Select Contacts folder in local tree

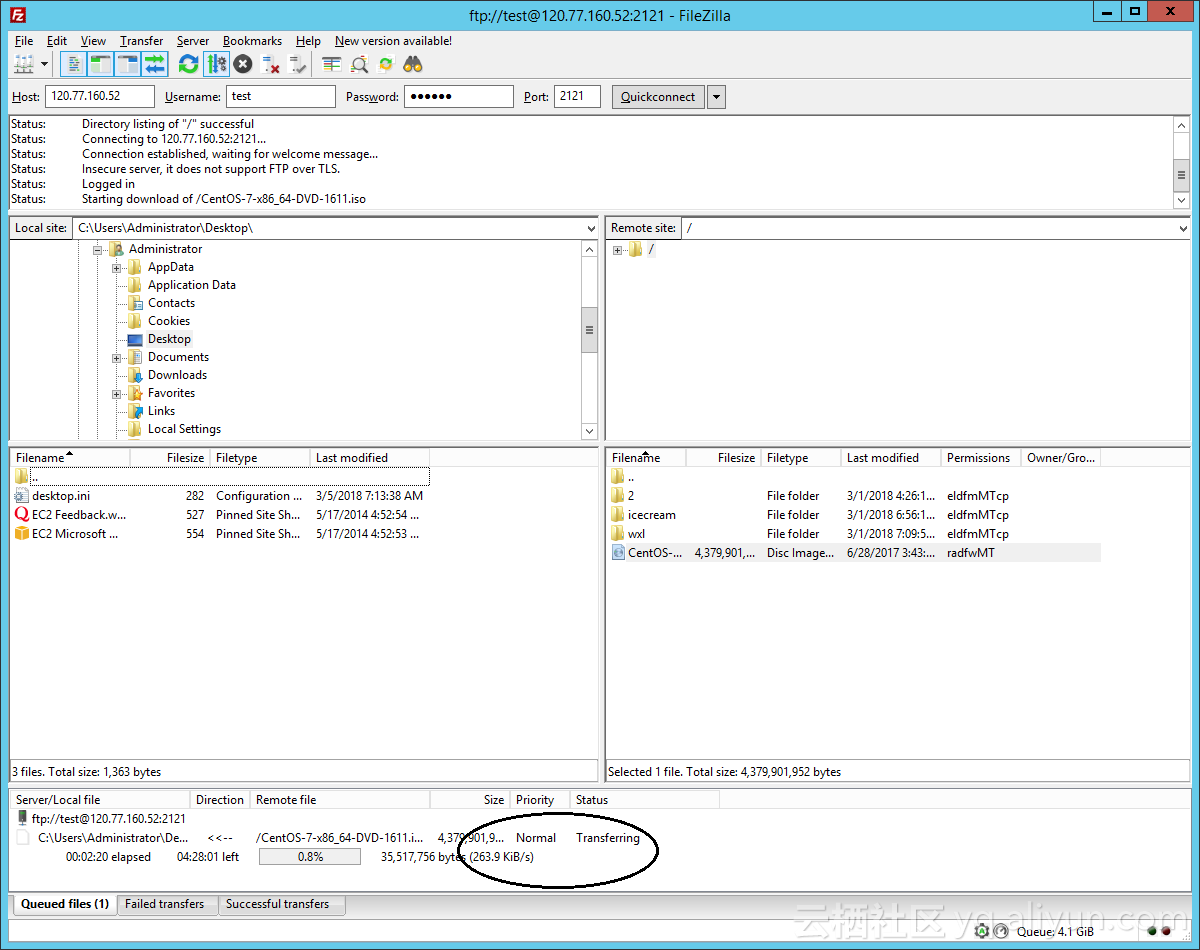[171, 303]
